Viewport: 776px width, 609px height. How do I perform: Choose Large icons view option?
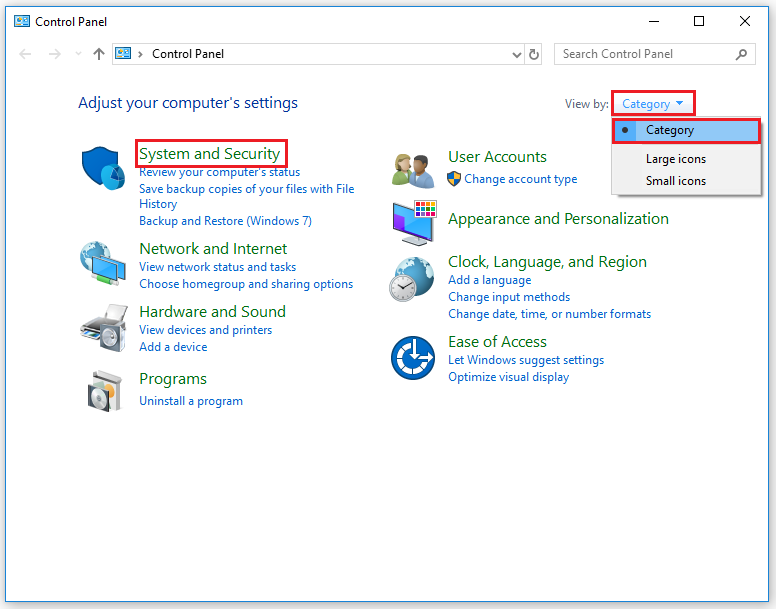coord(675,159)
